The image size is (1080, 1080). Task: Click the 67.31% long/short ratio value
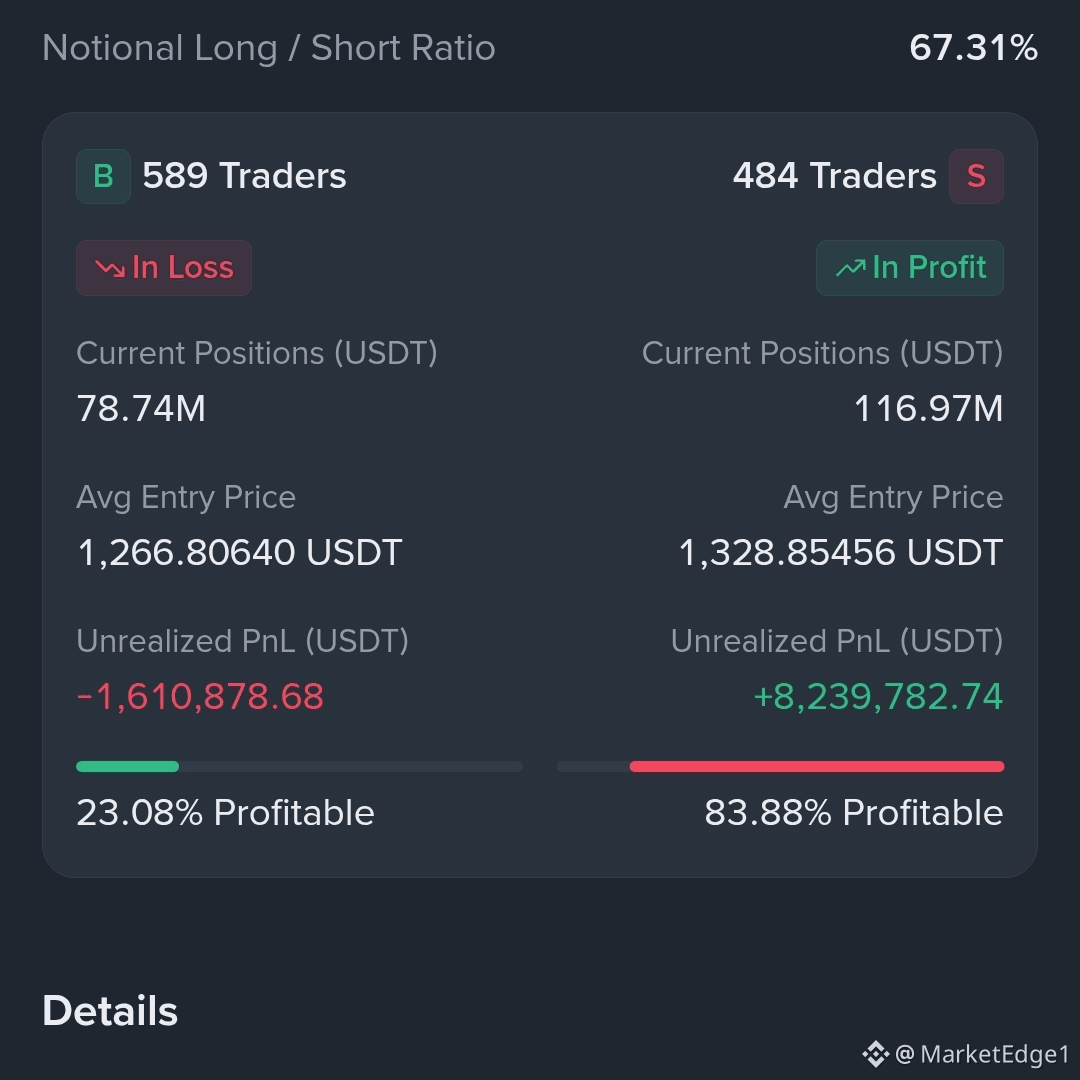tap(973, 48)
